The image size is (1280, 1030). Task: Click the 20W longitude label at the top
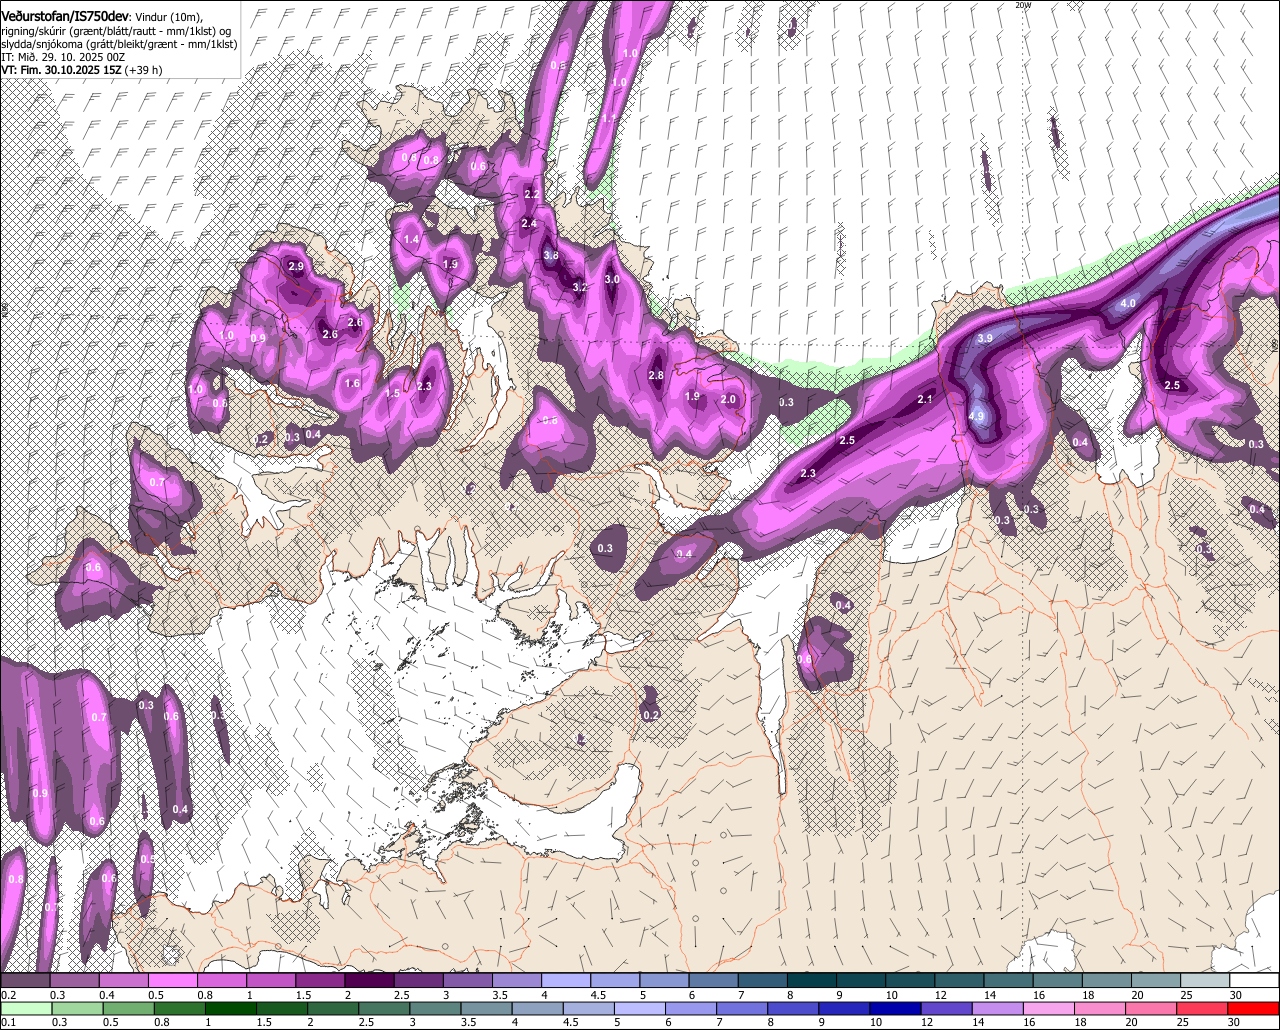(x=1022, y=5)
